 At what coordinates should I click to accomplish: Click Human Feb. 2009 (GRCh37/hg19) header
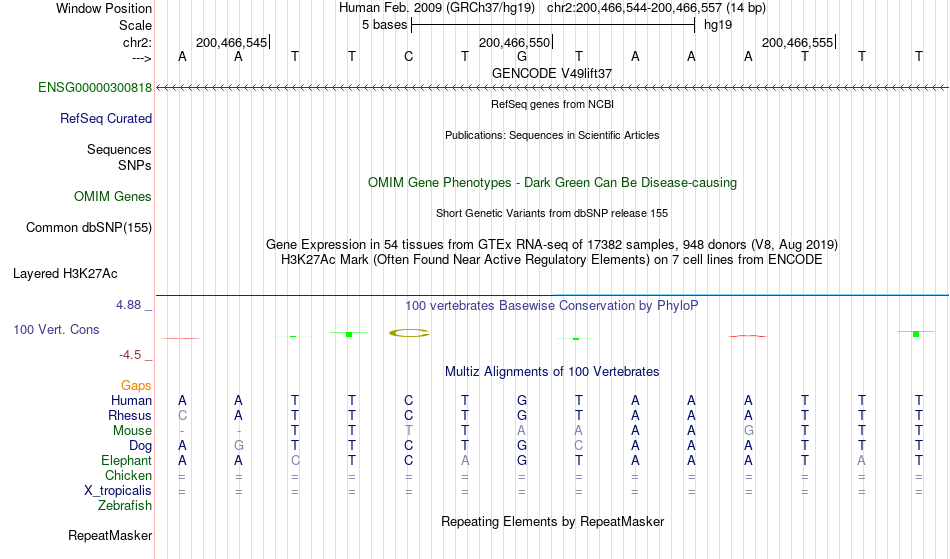point(437,8)
